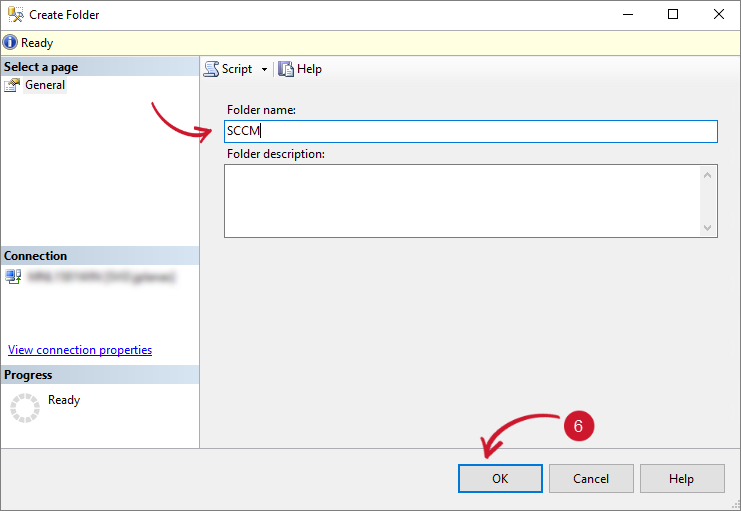
Task: Close the Create Folder dialog
Action: (719, 14)
